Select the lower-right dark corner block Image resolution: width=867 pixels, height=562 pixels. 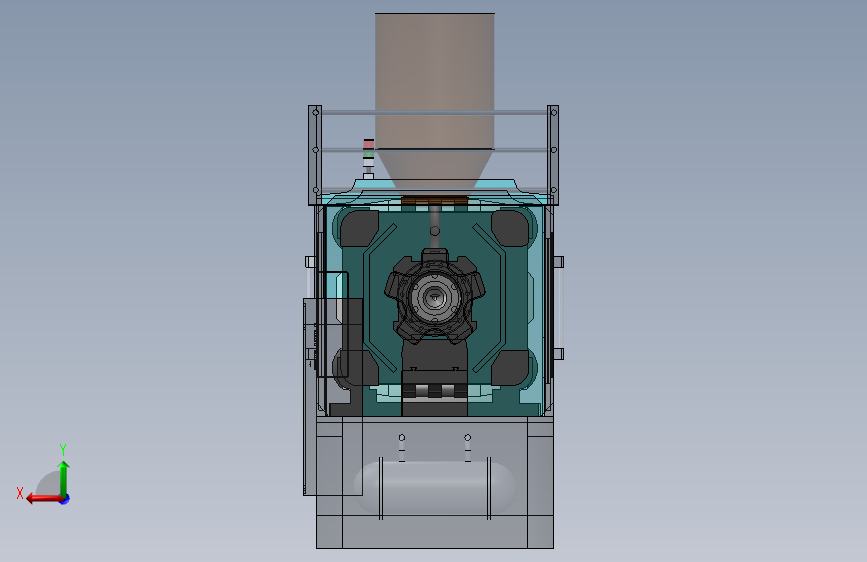[x=510, y=368]
